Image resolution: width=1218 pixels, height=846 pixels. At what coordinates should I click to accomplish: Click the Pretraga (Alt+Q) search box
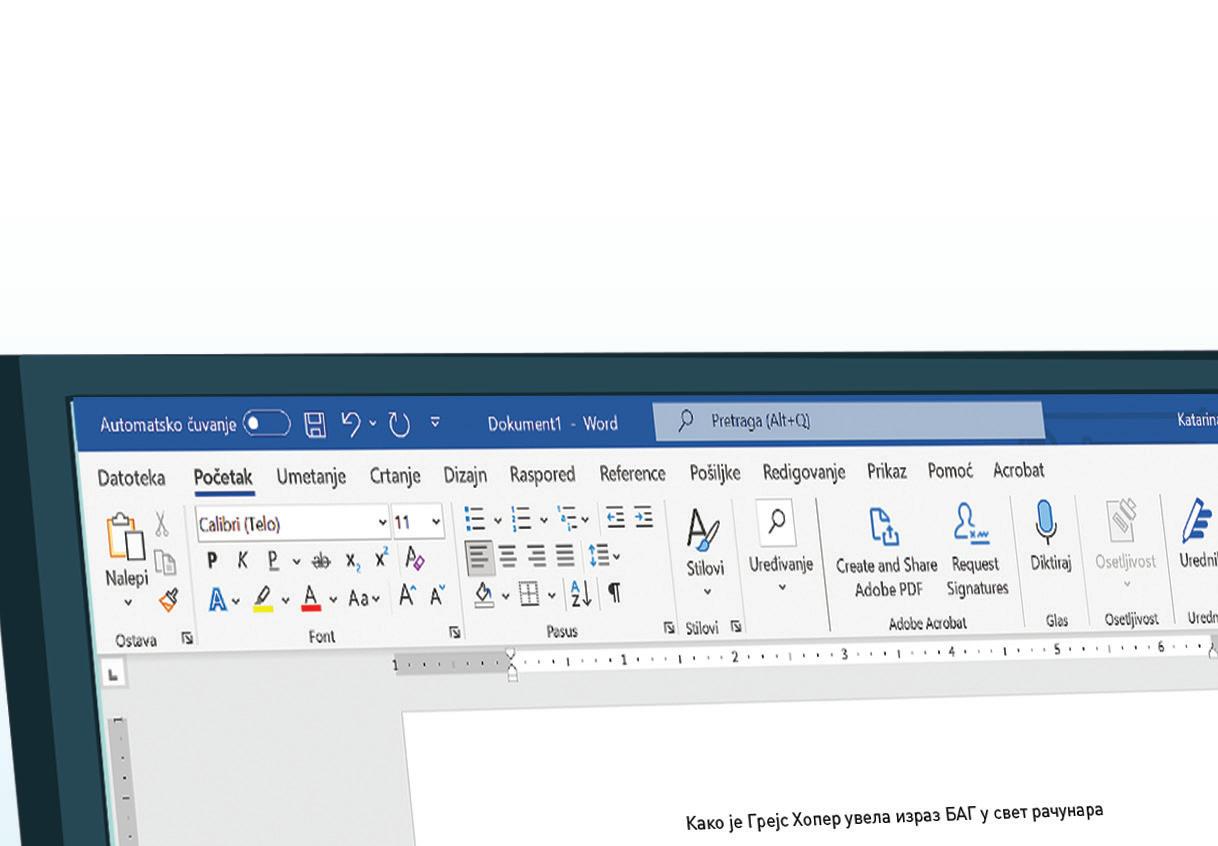pos(849,421)
